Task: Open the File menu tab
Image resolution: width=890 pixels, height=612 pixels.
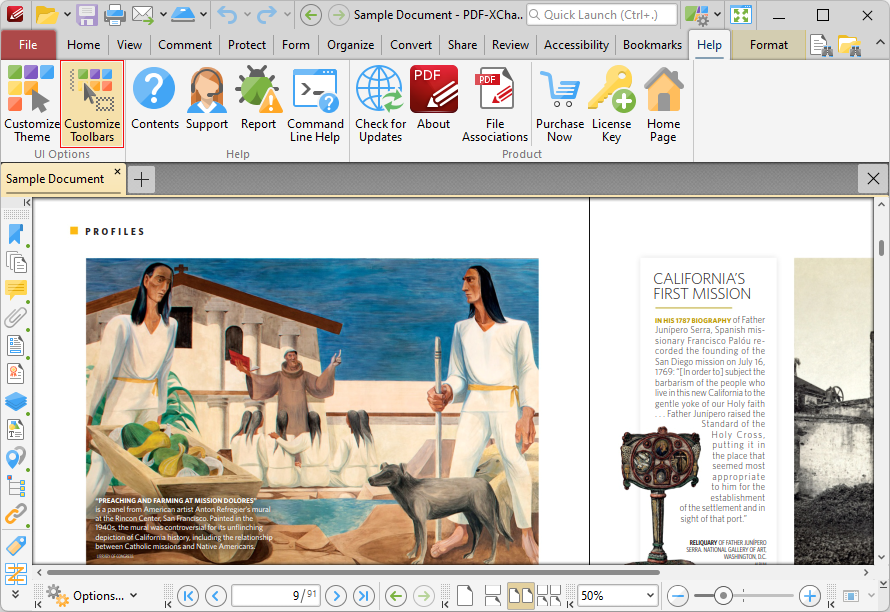Action: 28,45
